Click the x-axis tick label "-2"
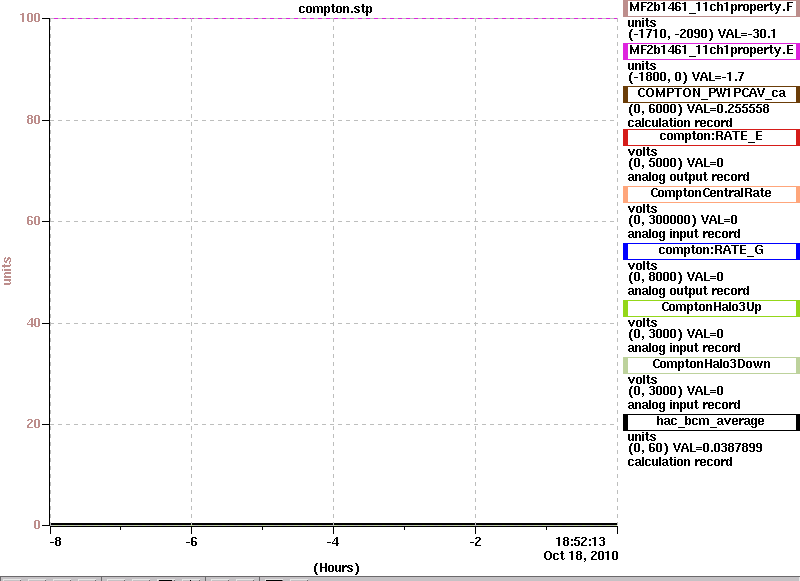The height and width of the screenshot is (581, 800). pyautogui.click(x=475, y=542)
